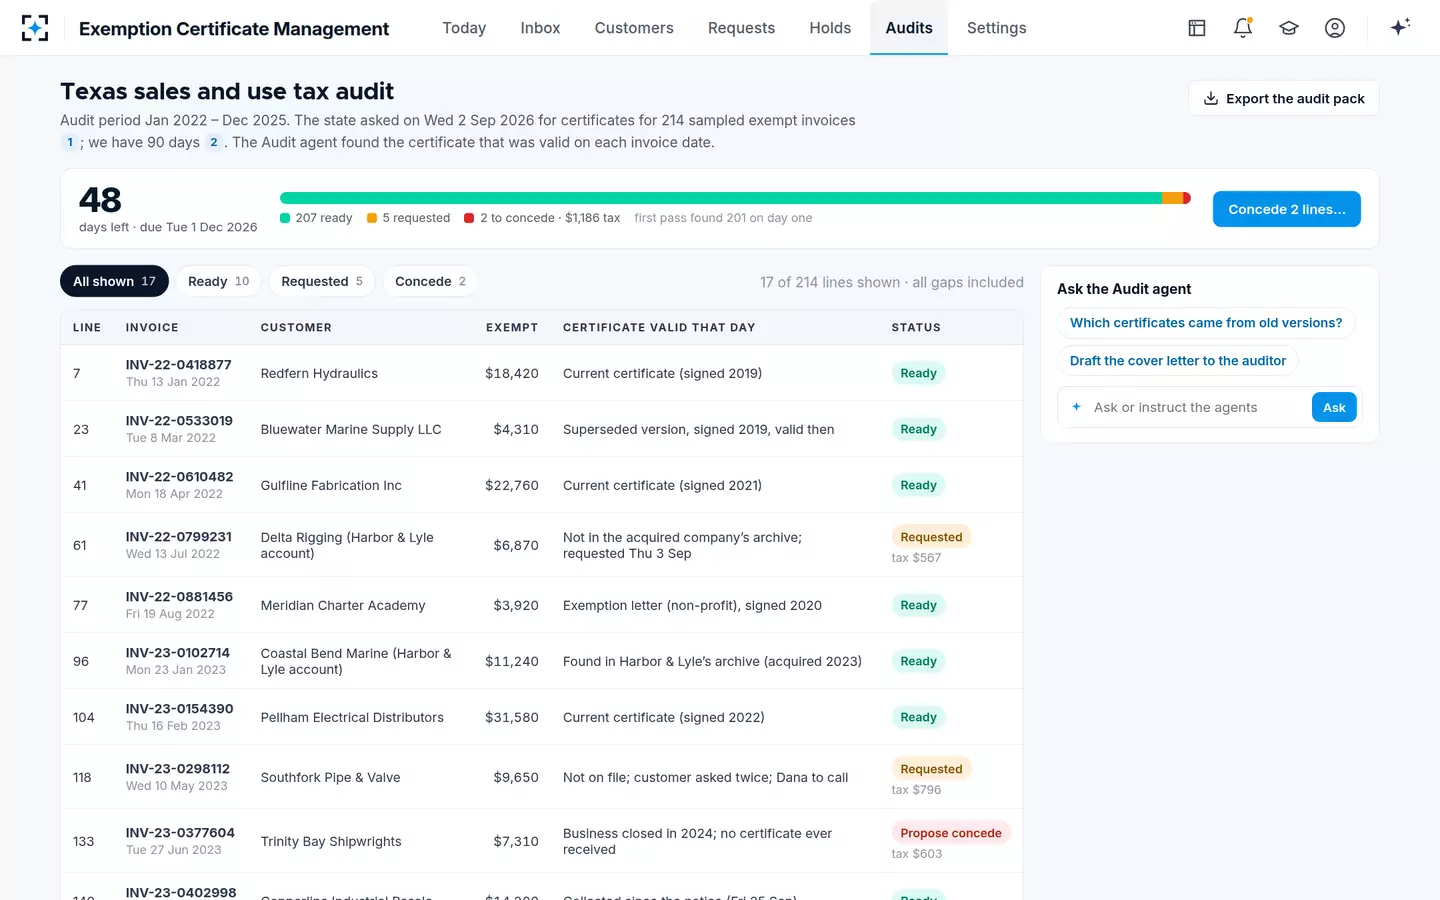Select the All shown filter
Screen dimensions: 1440x900
pos(114,281)
